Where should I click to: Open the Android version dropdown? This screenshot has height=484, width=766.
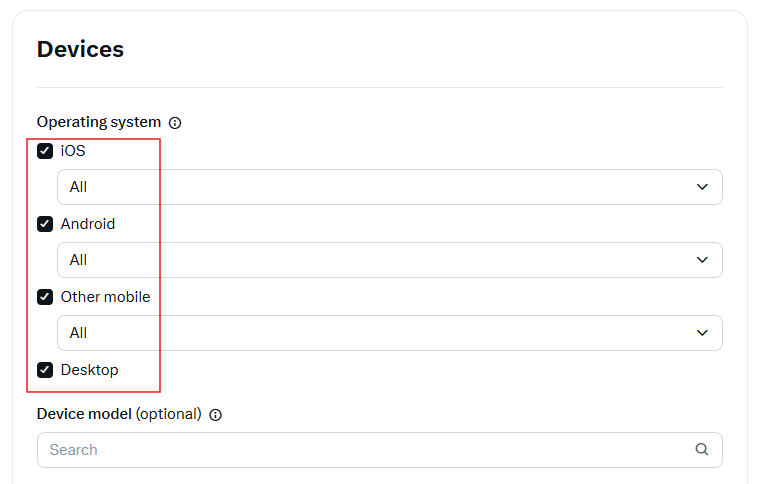tap(390, 260)
